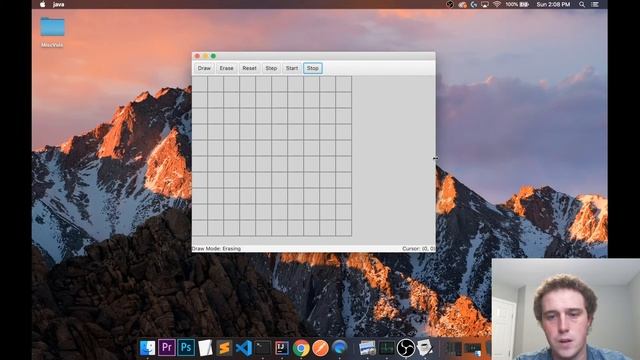Open Spotlight search in the menu bar
The height and width of the screenshot is (360, 640).
(582, 4)
